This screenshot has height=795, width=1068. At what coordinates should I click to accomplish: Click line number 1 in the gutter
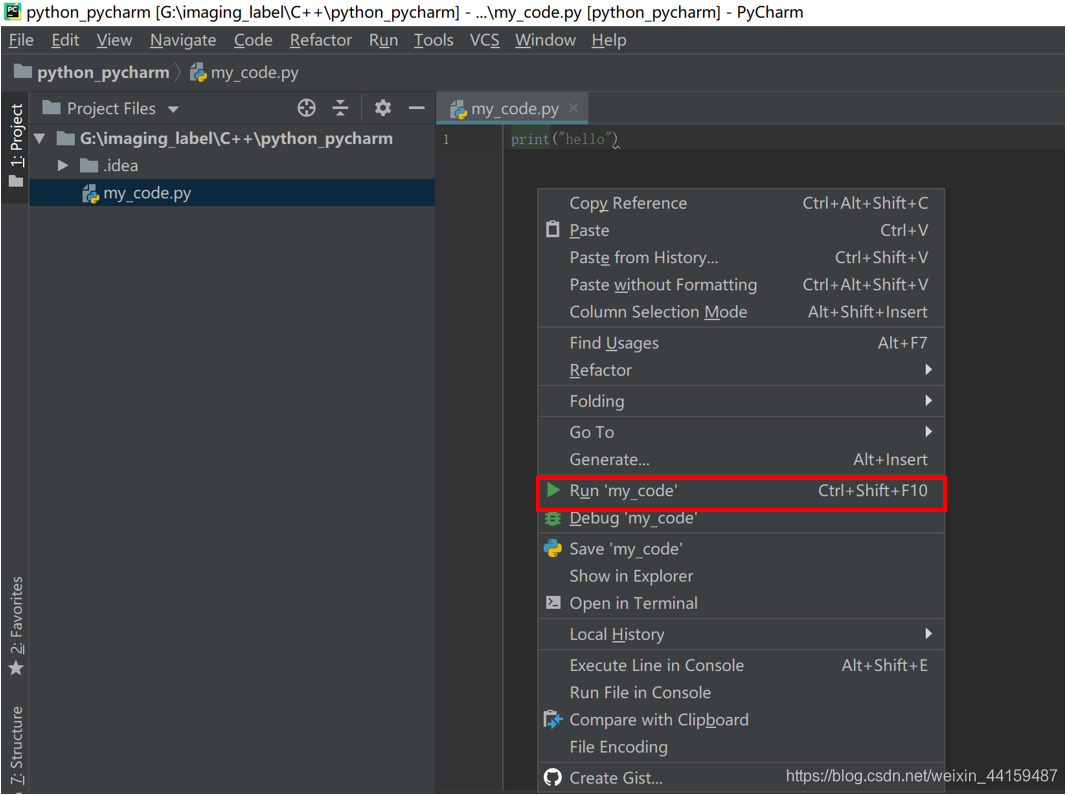click(x=446, y=140)
